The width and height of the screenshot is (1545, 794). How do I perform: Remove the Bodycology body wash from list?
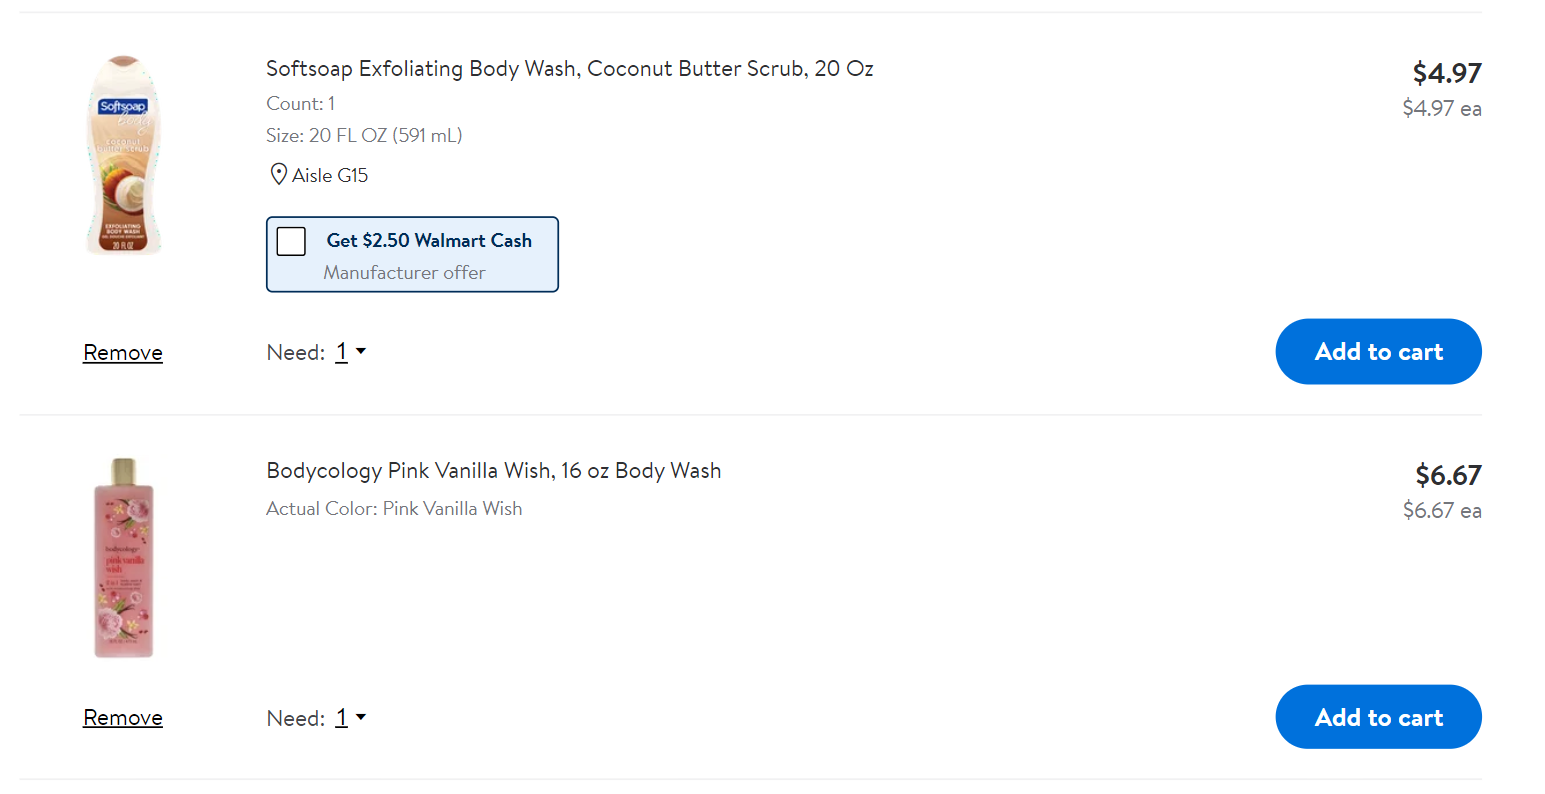123,718
